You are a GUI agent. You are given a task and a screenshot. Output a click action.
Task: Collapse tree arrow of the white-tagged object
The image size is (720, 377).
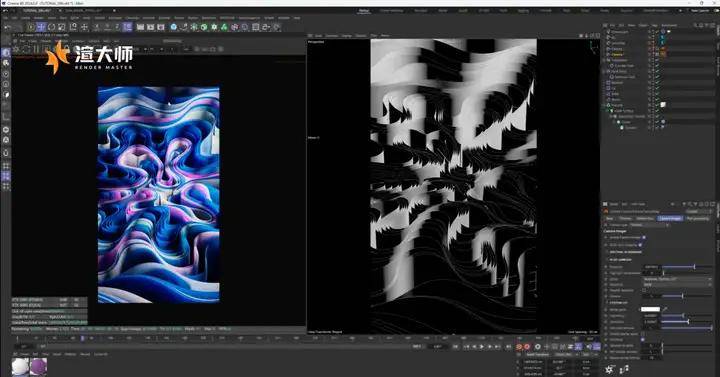pos(605,105)
